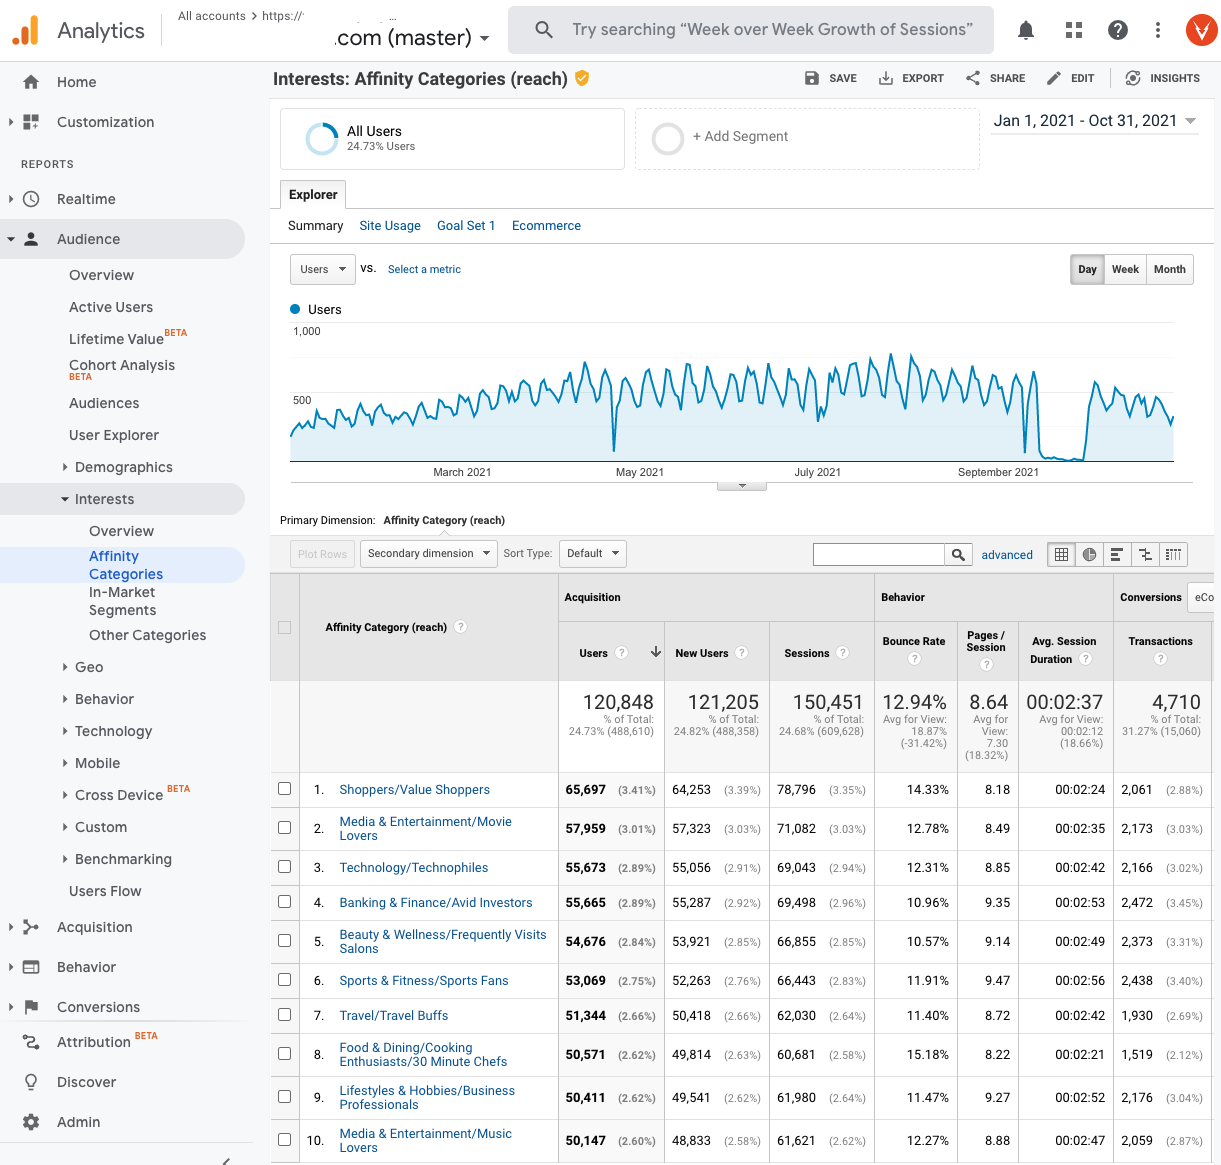The image size is (1221, 1165).
Task: Switch to the comparison bar view
Action: [1145, 554]
